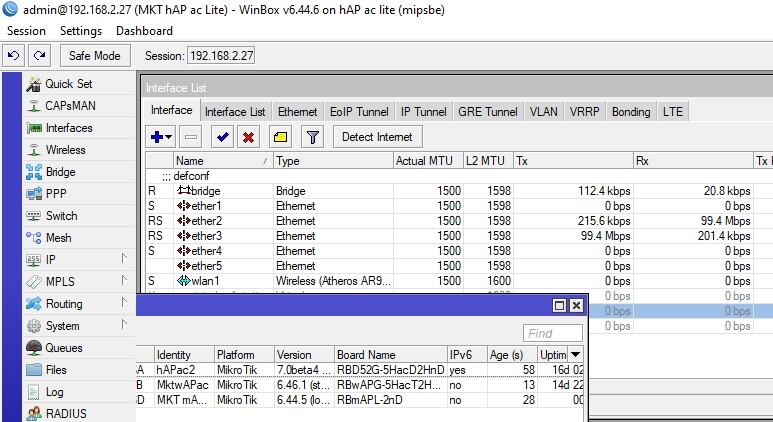
Task: Open Log in sidebar
Action: pyautogui.click(x=45, y=392)
